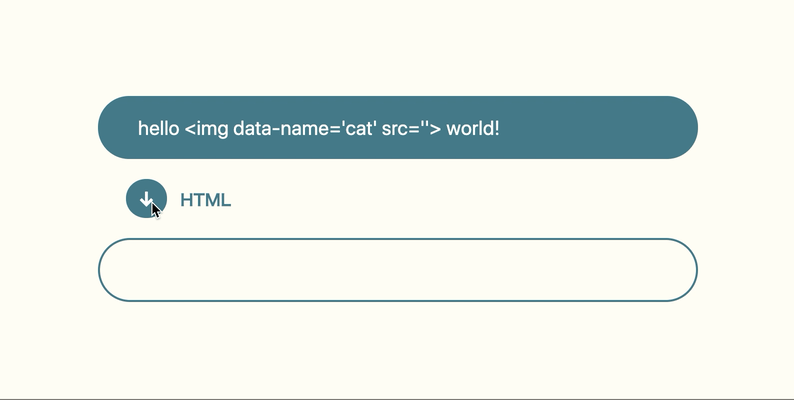
Task: Click the "data-name" attribute name
Action: click(280, 128)
